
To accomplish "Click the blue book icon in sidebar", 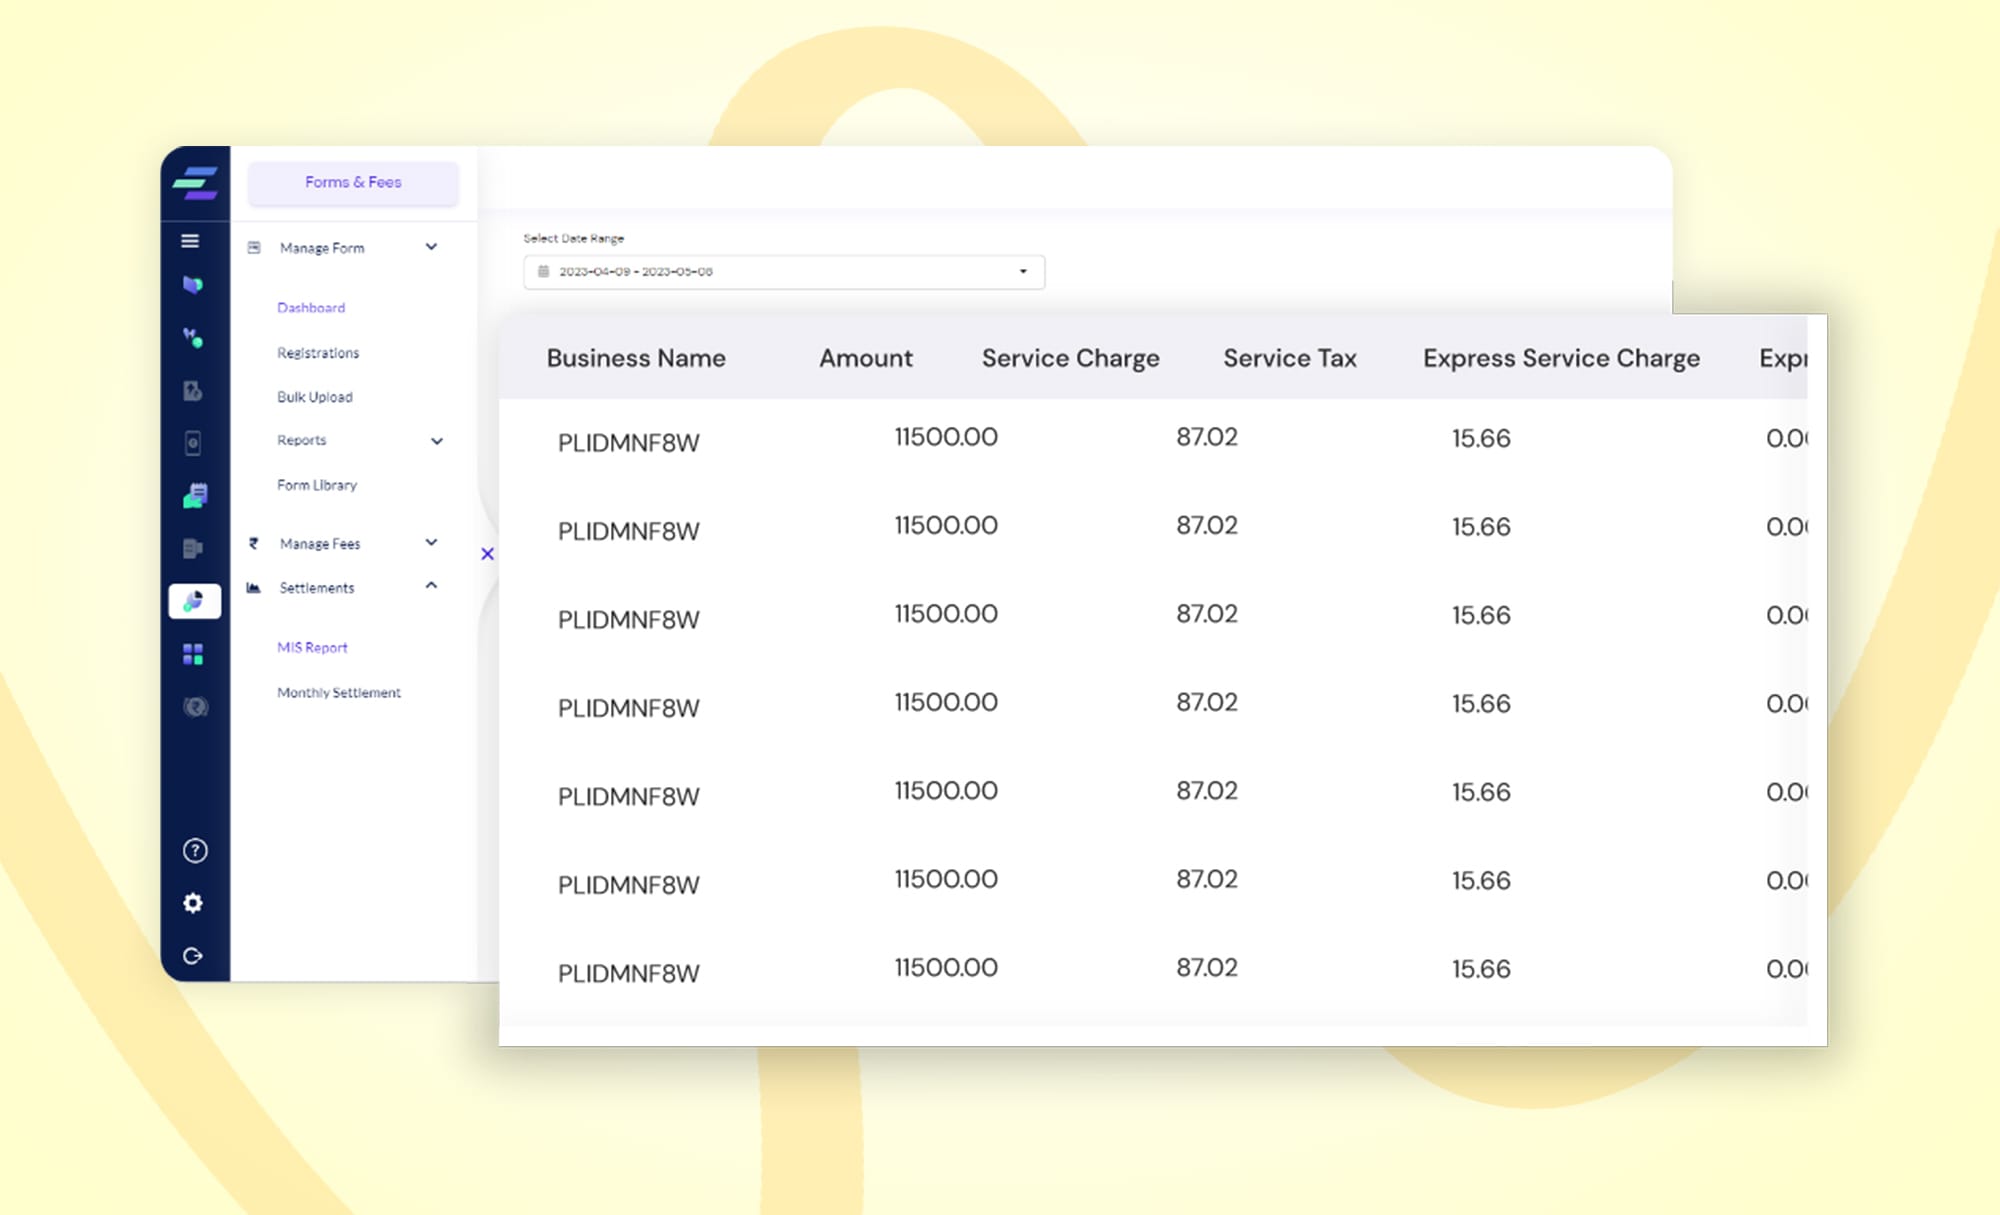I will point(193,285).
